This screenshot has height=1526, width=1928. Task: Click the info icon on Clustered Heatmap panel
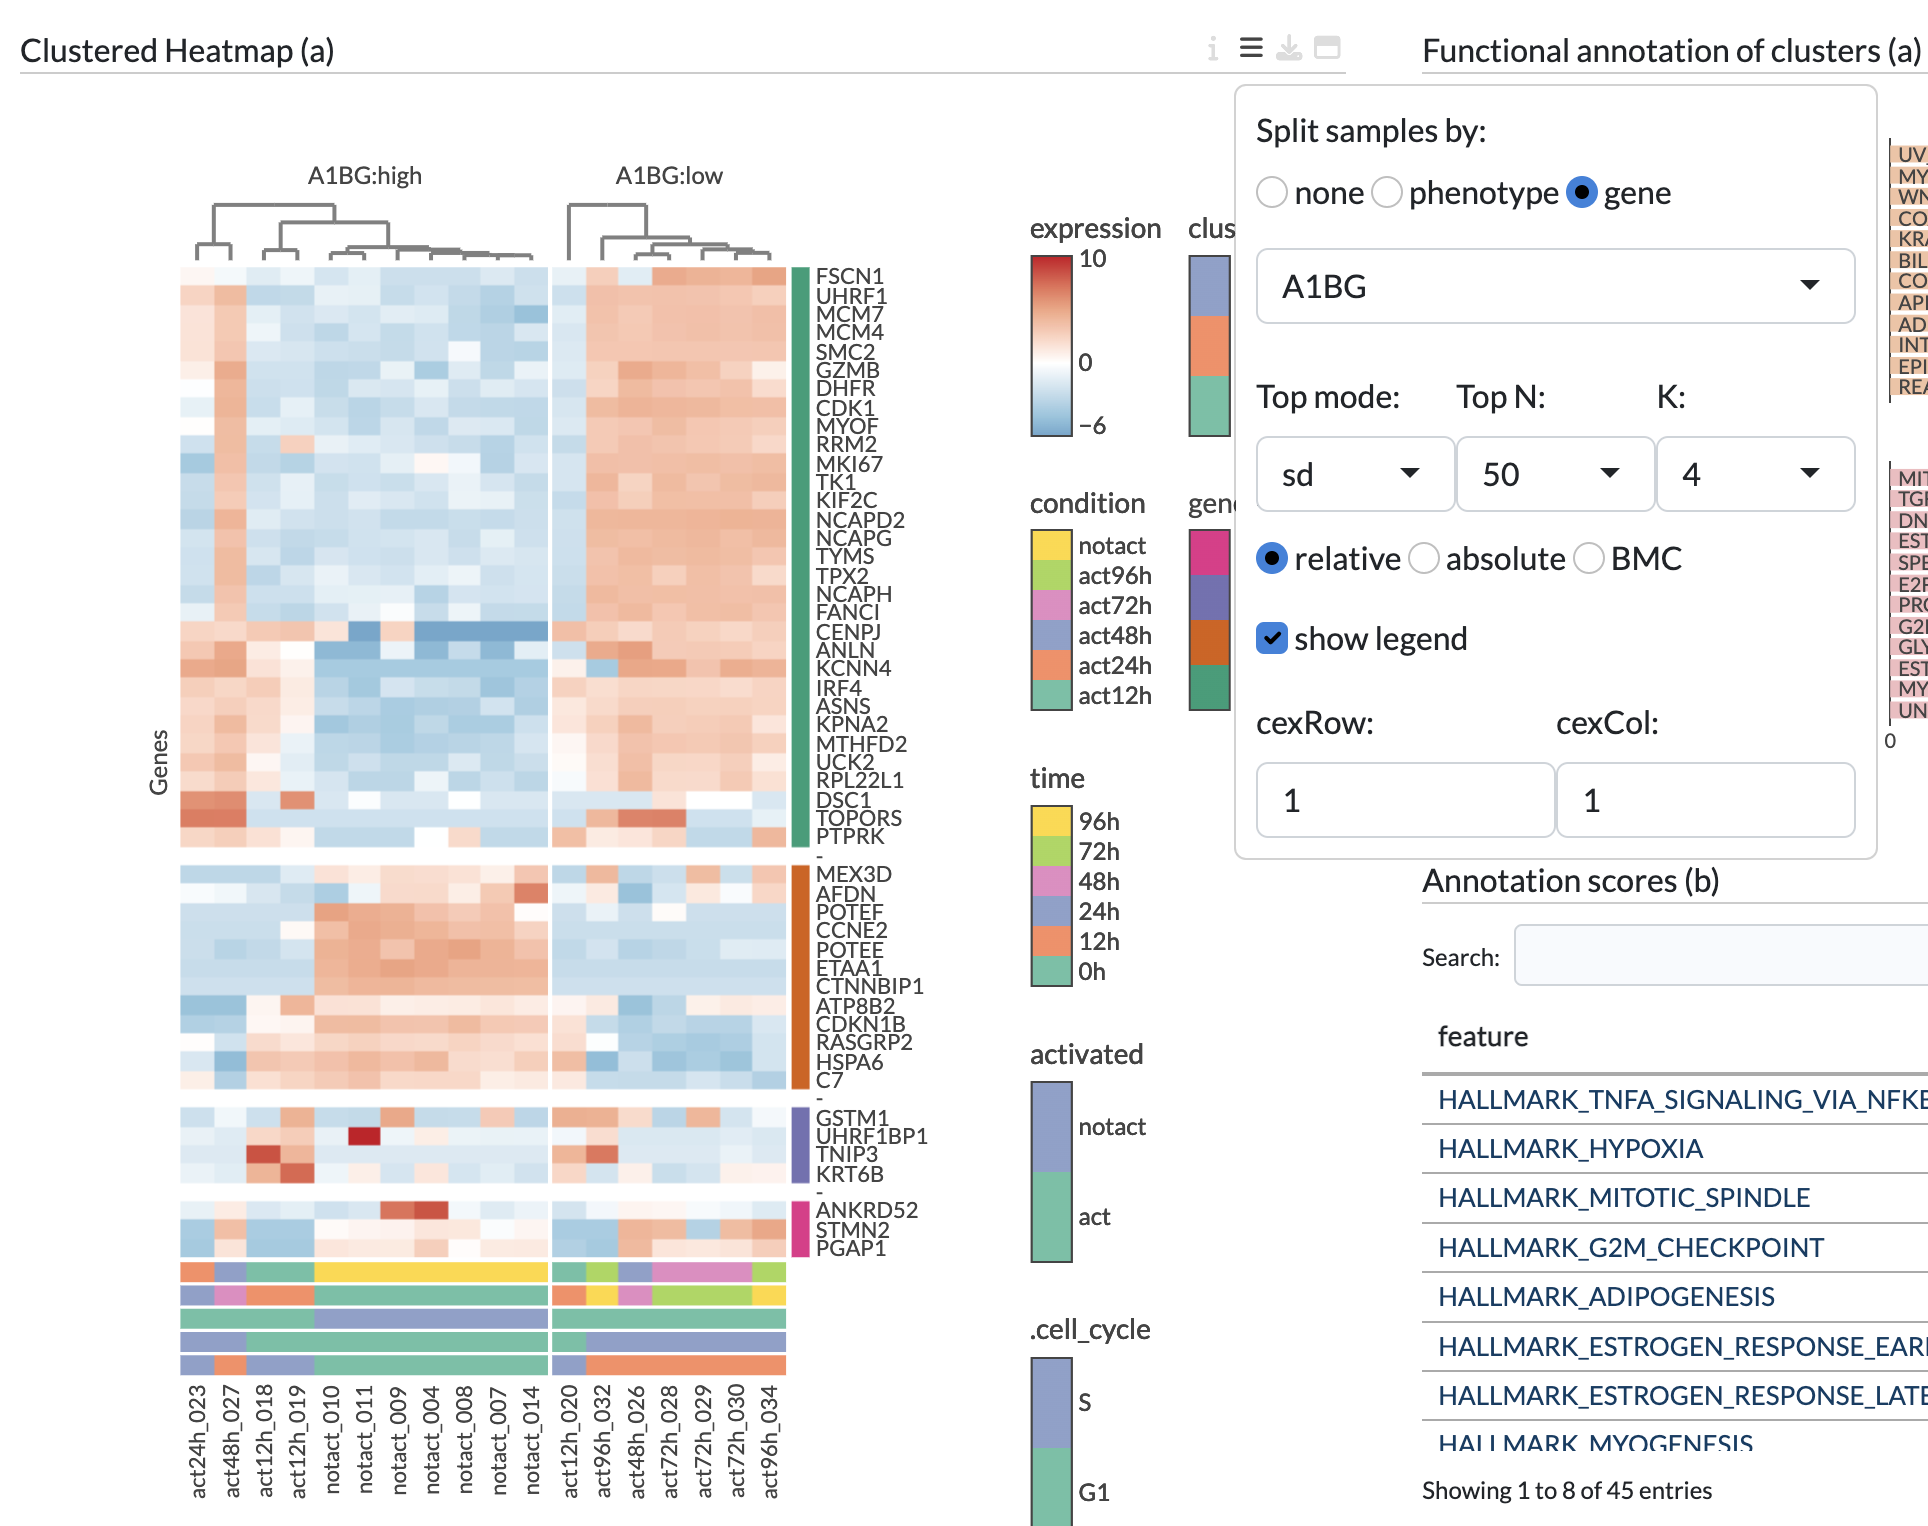click(x=1214, y=48)
